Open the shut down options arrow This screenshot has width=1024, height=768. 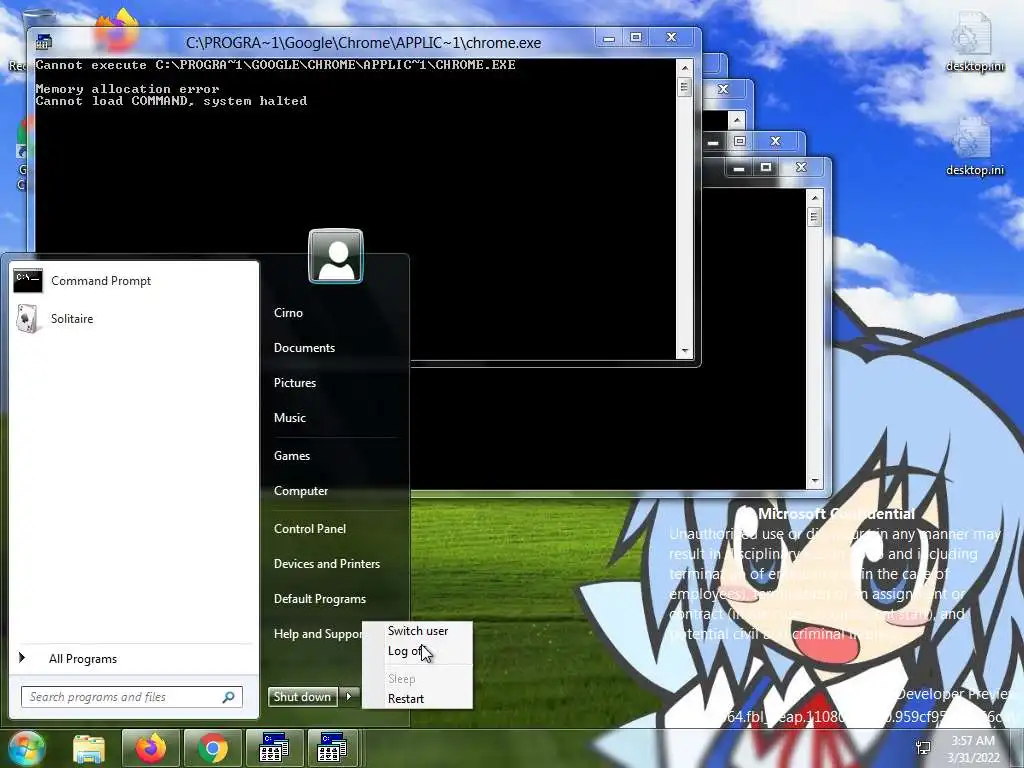349,697
